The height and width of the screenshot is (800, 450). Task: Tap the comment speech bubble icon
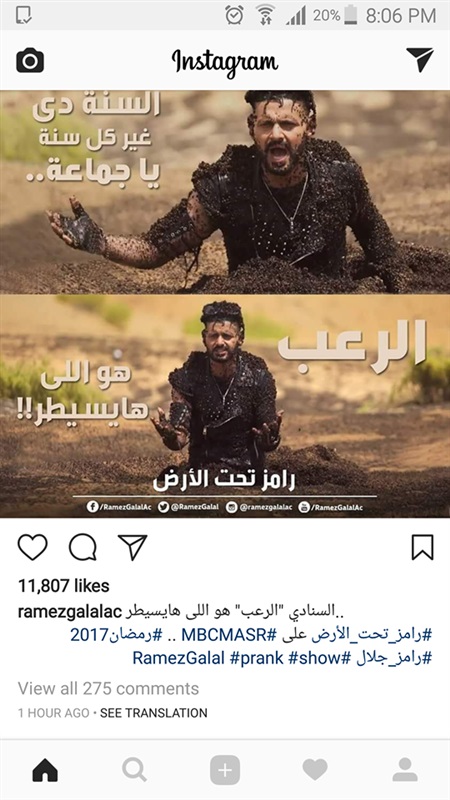[x=83, y=547]
